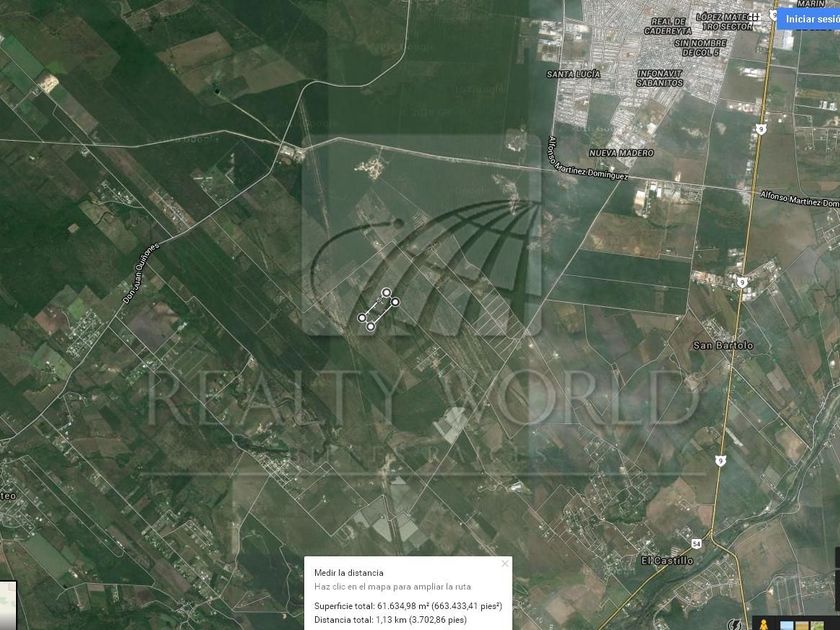Click the Iniciar sesión button
The height and width of the screenshot is (630, 840).
[x=809, y=19]
